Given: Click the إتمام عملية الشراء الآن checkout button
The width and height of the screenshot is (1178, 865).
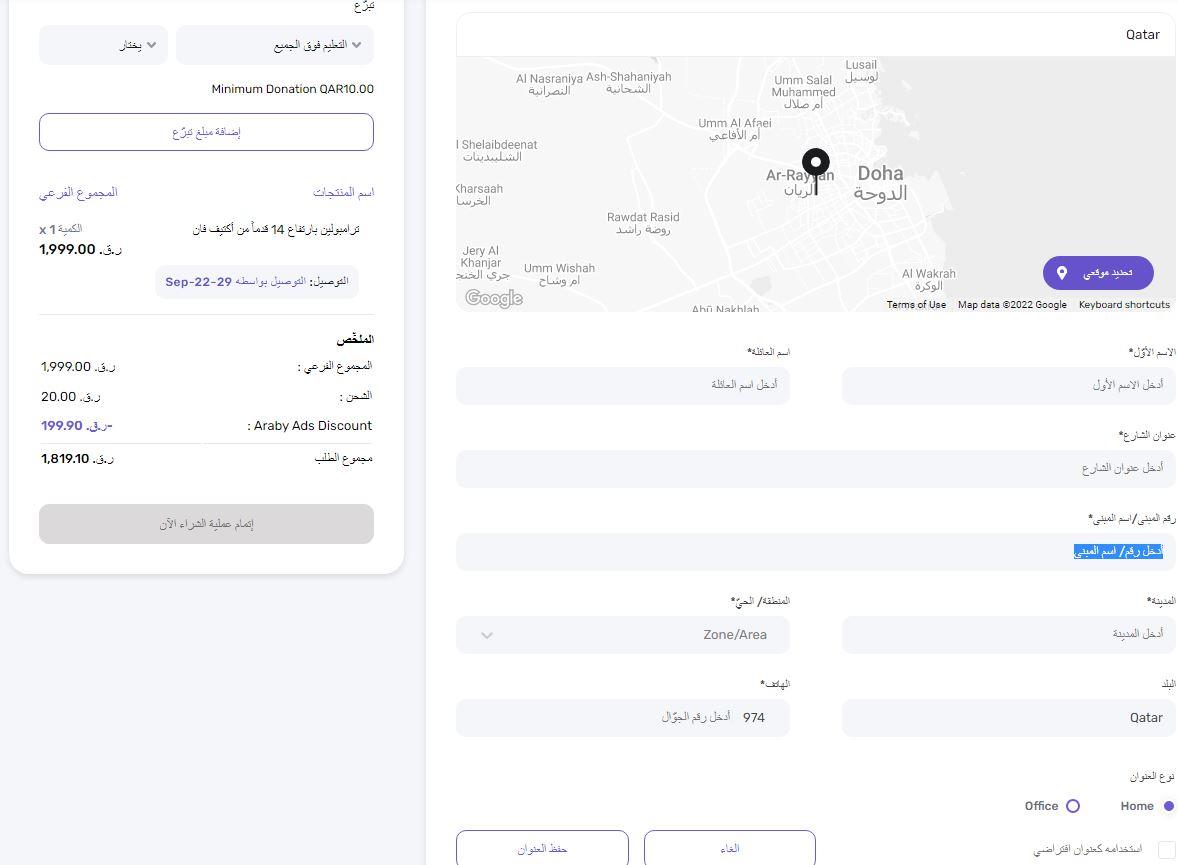Looking at the screenshot, I should click(206, 523).
